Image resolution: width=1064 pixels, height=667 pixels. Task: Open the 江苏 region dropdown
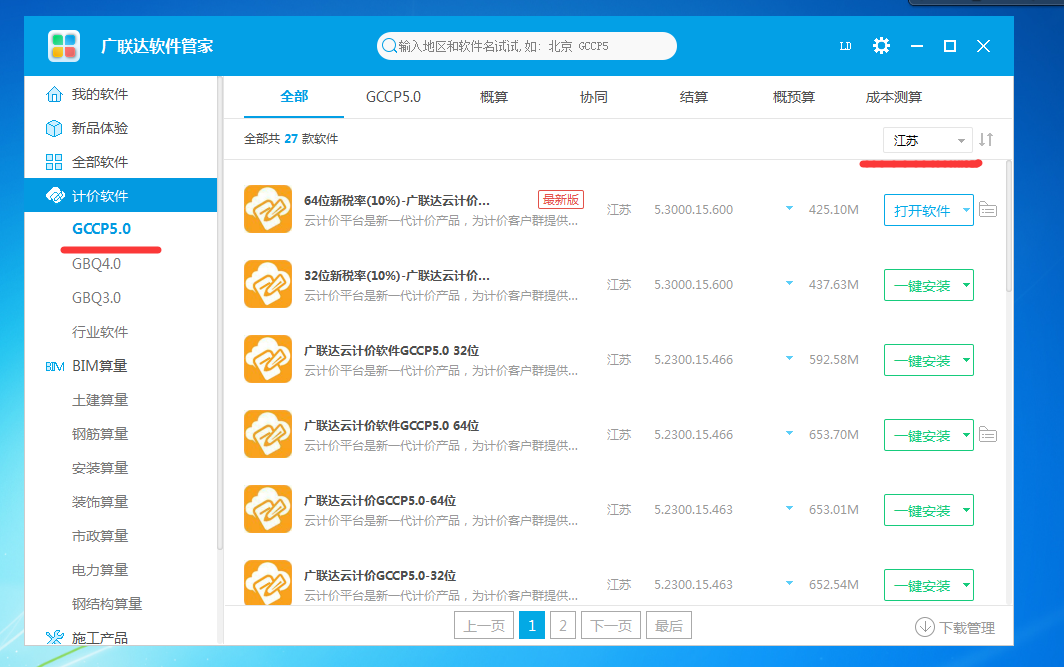[x=927, y=140]
